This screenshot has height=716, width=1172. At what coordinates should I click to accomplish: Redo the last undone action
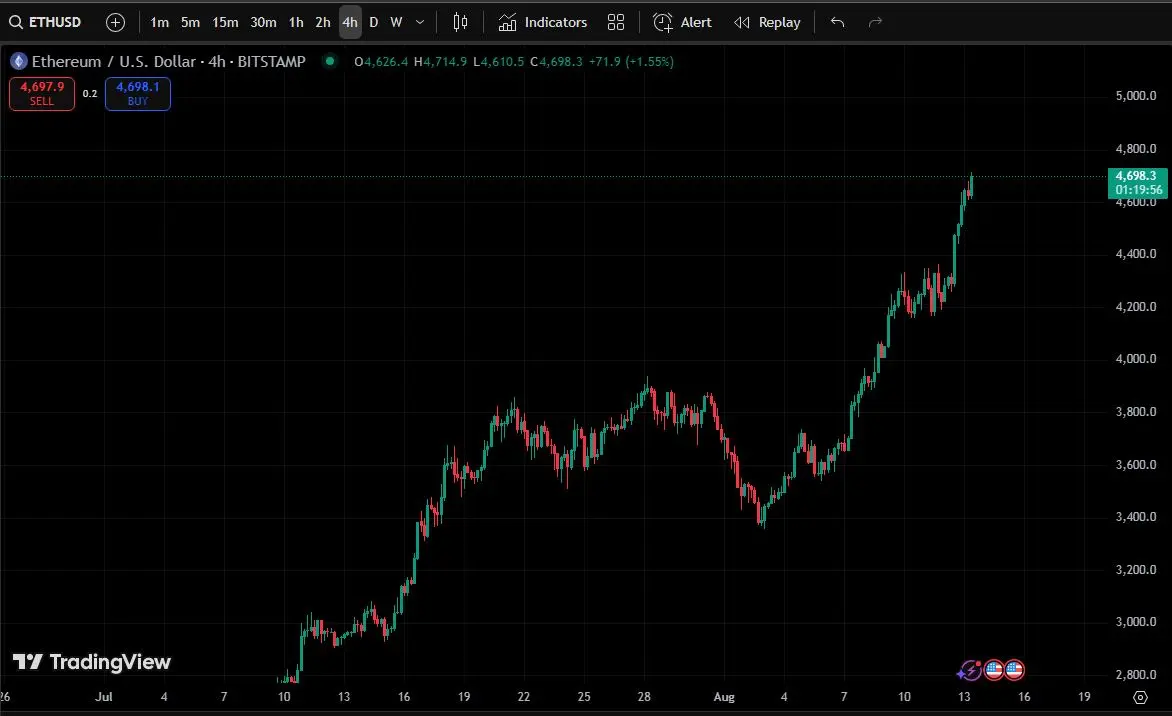point(875,22)
